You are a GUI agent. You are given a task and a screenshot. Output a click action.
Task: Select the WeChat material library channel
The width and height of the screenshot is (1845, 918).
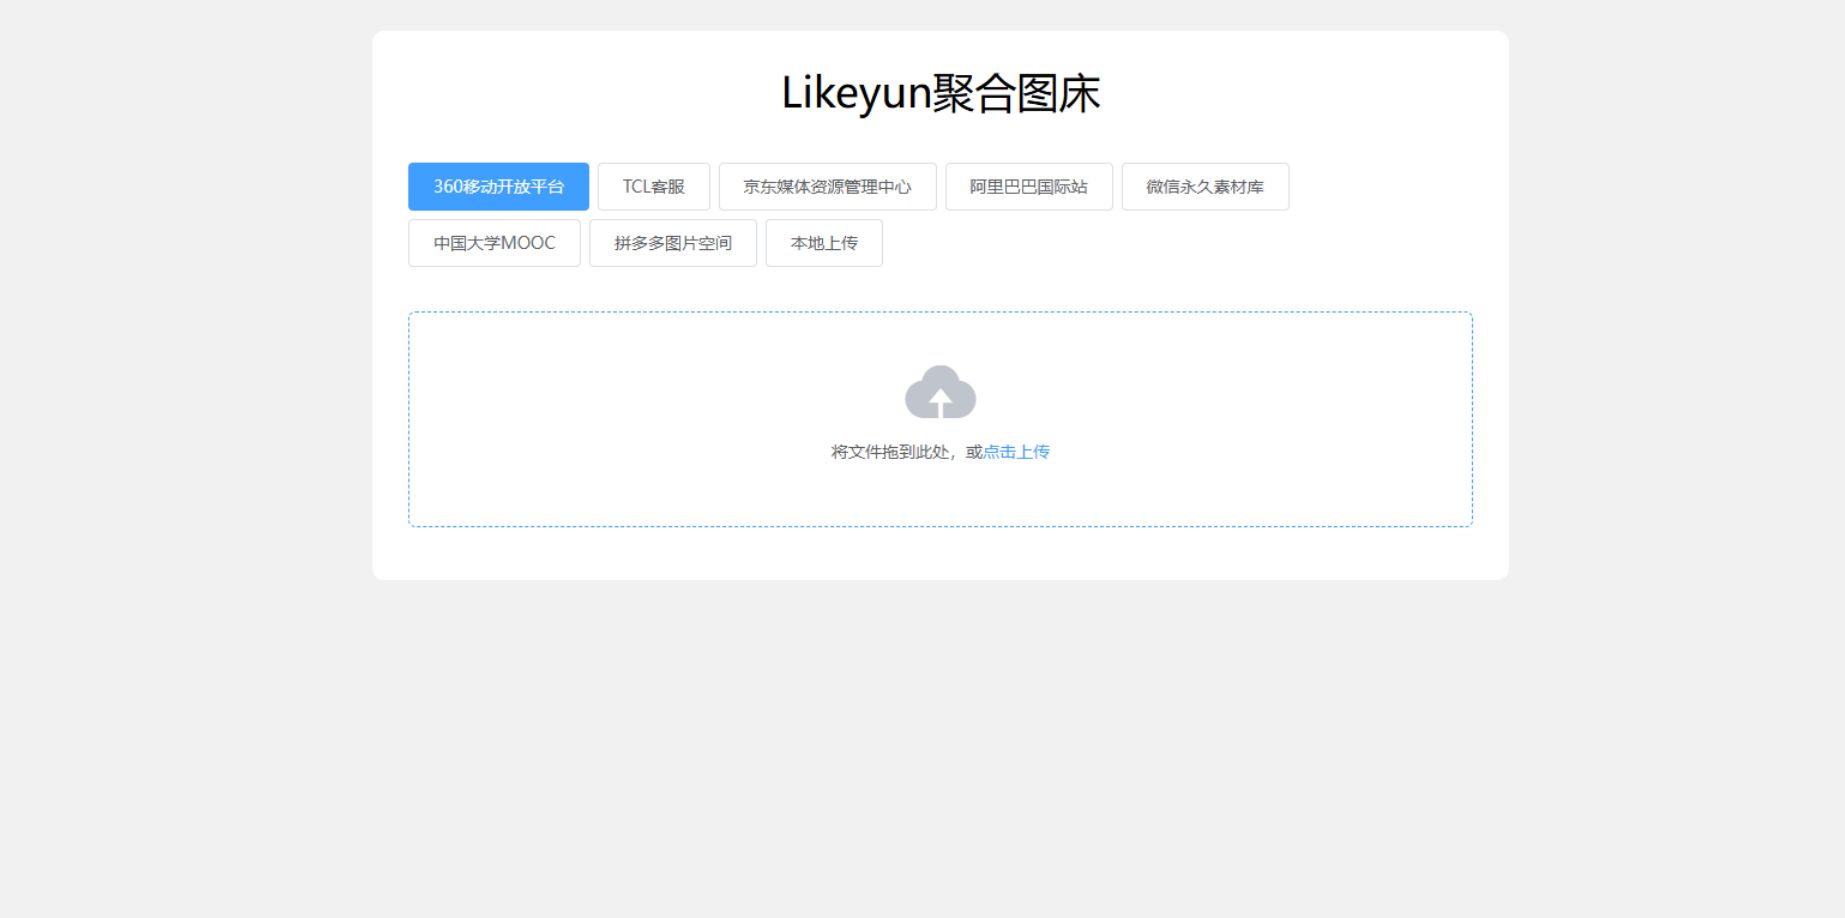[1205, 186]
